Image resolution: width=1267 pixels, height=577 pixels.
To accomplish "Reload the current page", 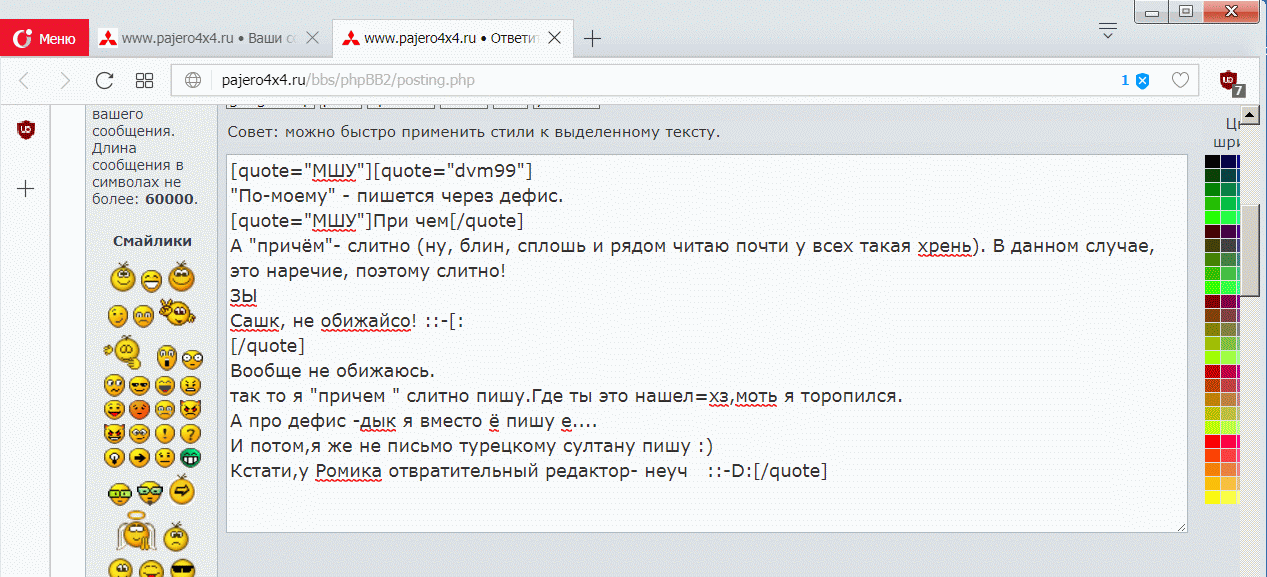I will pyautogui.click(x=104, y=80).
